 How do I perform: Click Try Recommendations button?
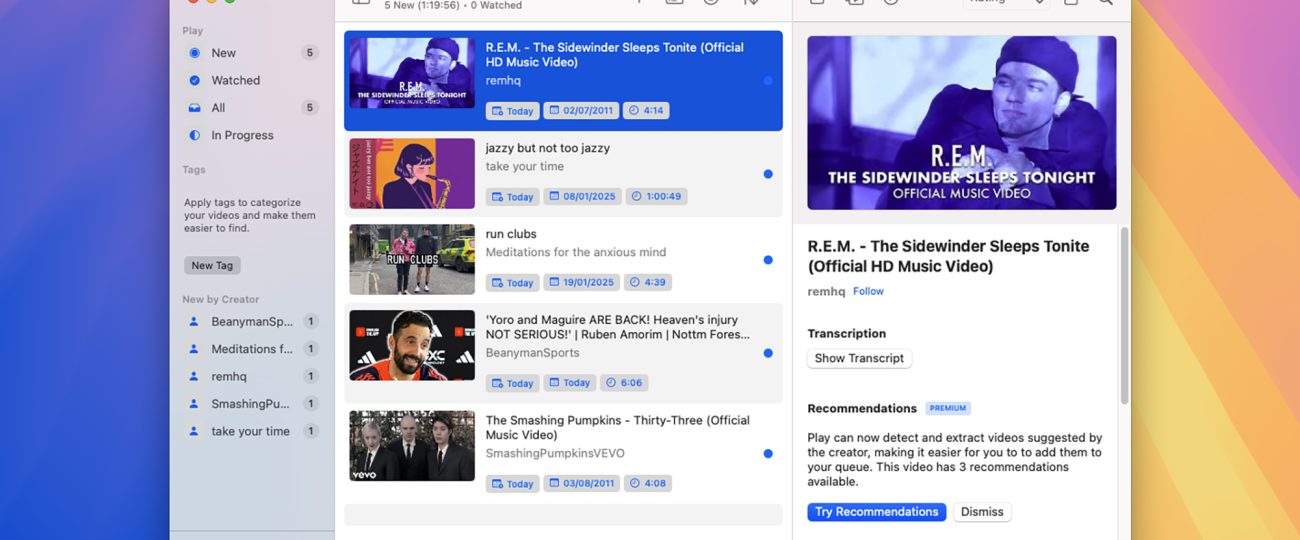(x=876, y=512)
